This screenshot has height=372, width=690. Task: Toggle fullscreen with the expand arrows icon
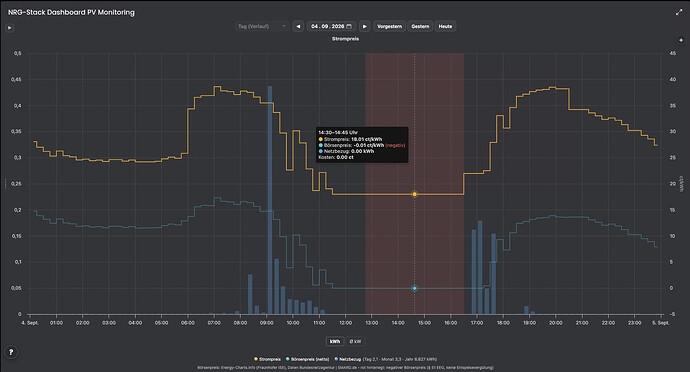[679, 12]
